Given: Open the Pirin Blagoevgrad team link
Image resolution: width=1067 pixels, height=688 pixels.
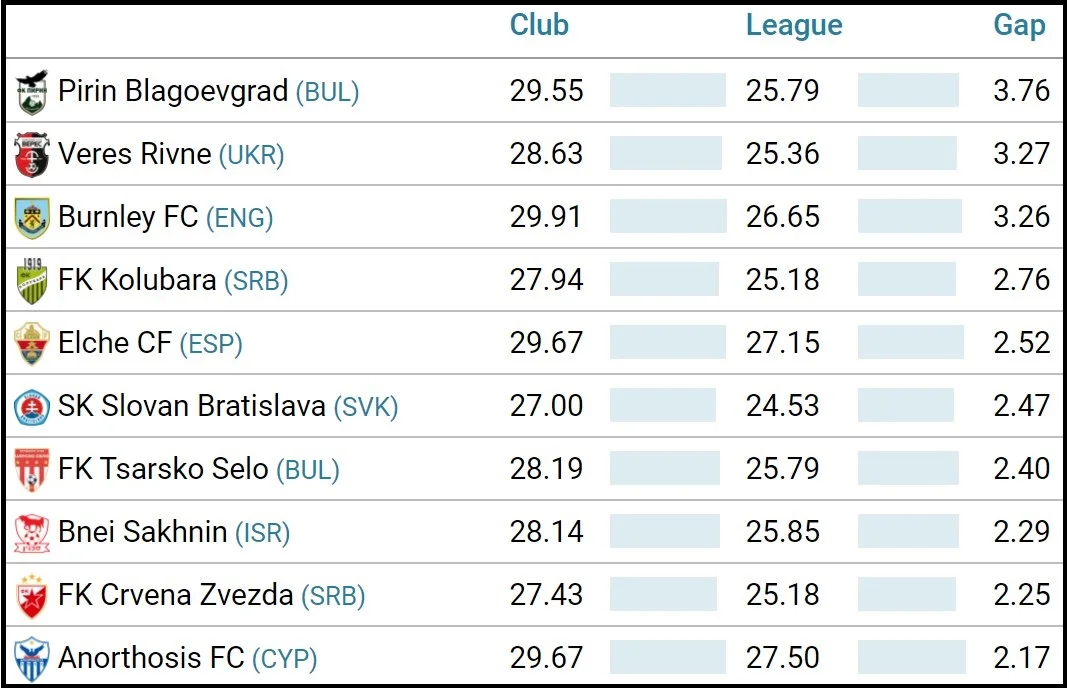Looking at the screenshot, I should pos(173,91).
